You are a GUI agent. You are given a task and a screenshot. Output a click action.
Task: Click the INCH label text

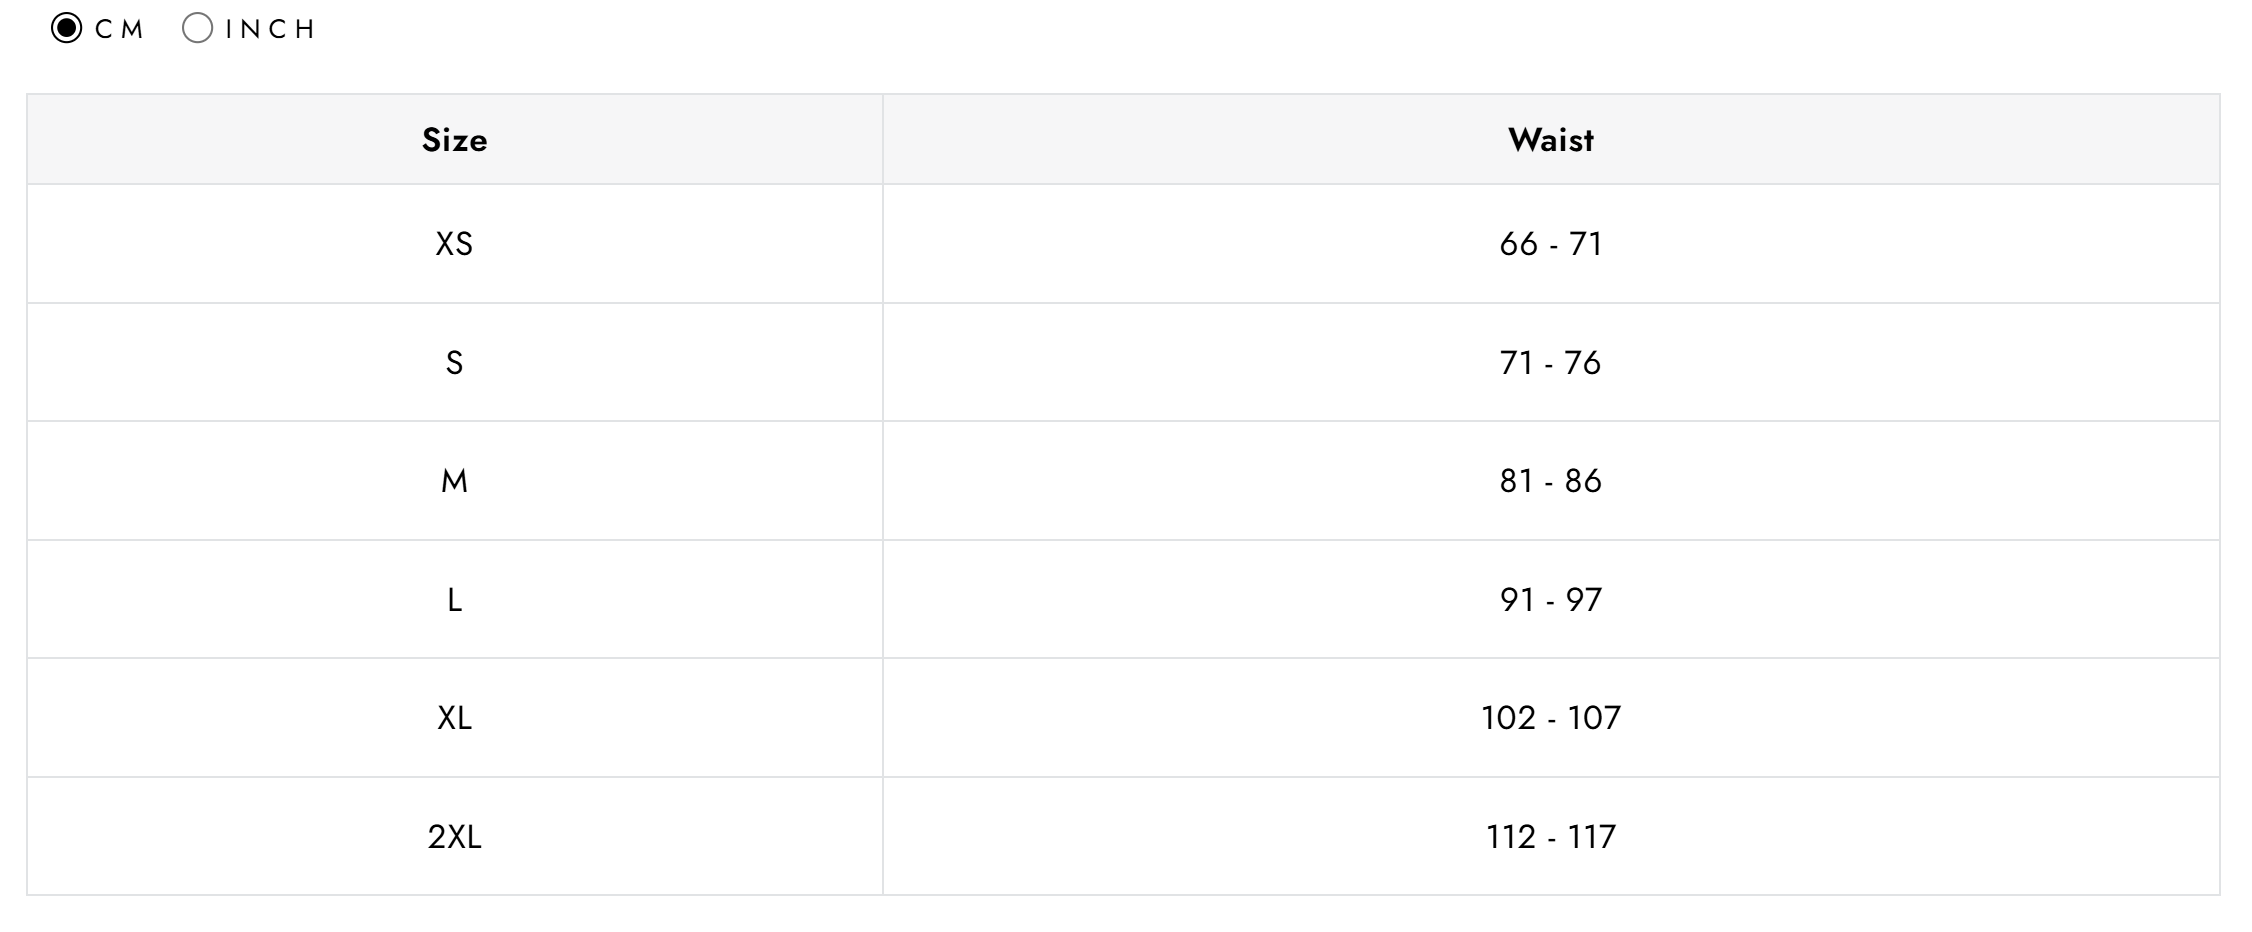271,30
